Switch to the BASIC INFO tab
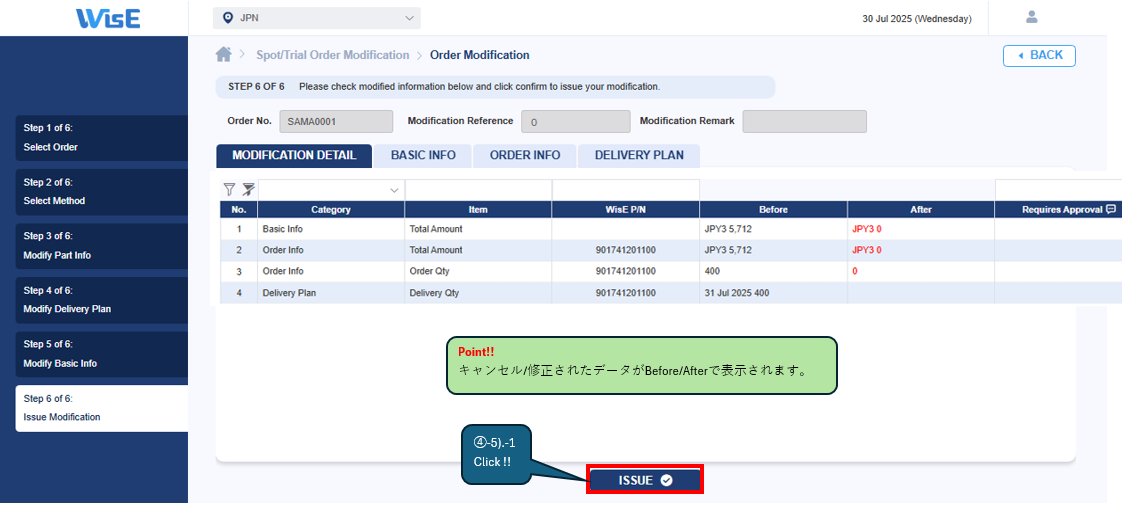 point(423,155)
